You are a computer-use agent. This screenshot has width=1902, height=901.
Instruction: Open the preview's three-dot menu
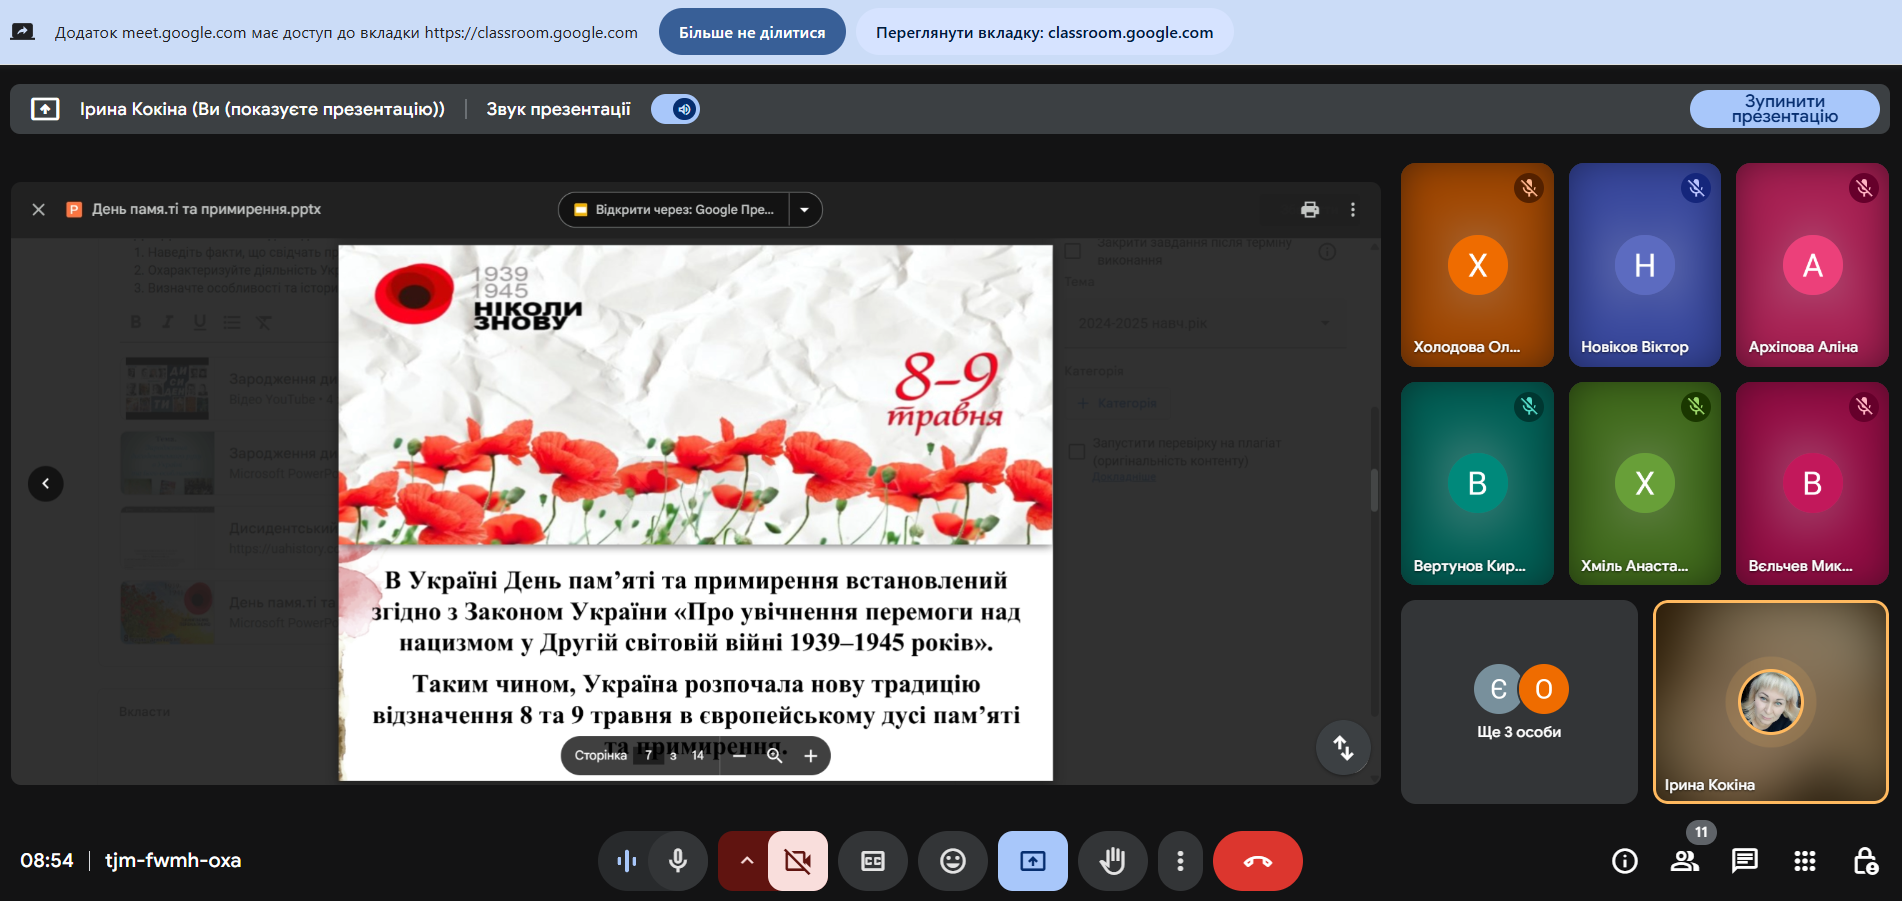pos(1352,210)
